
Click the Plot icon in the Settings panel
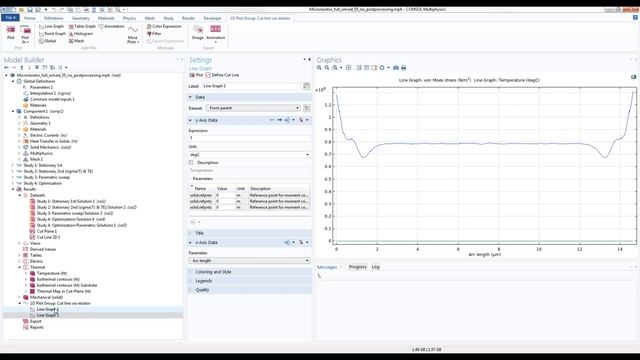pyautogui.click(x=196, y=75)
